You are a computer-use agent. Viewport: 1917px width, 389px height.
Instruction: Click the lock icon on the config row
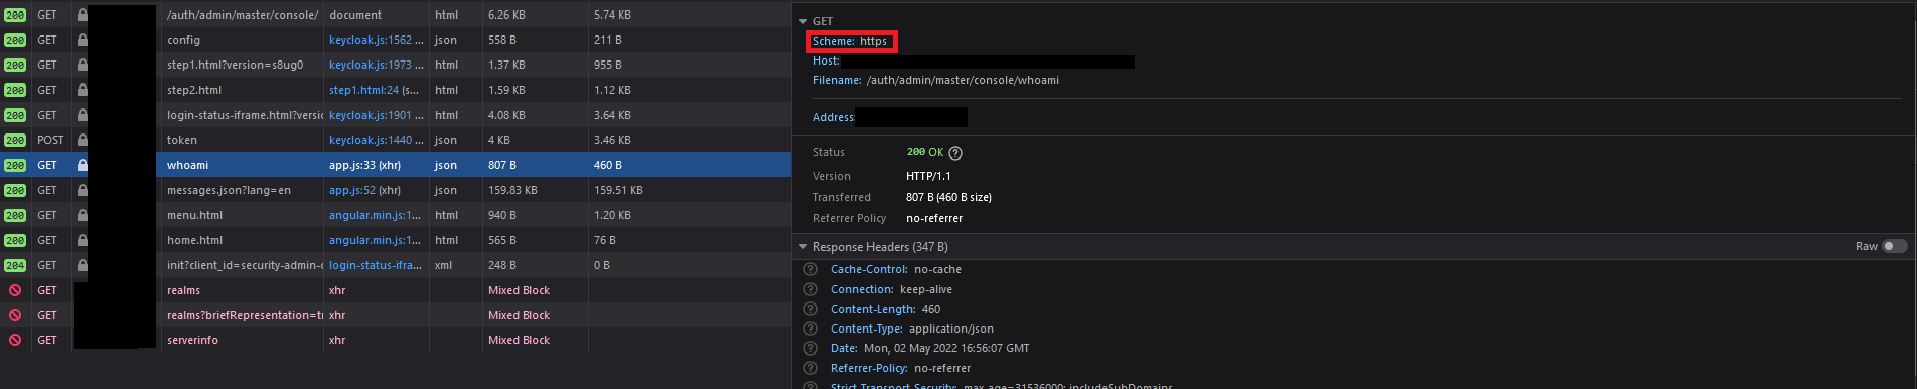coord(82,40)
